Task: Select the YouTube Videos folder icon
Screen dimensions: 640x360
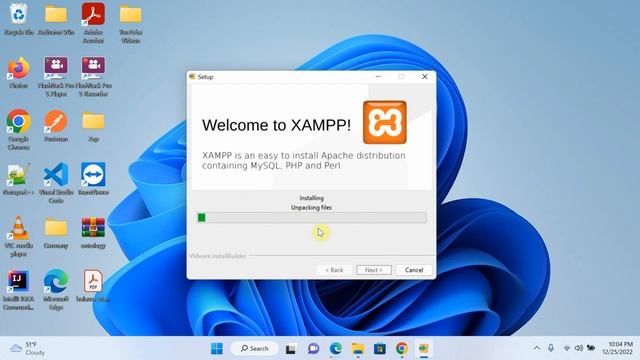Action: click(131, 23)
